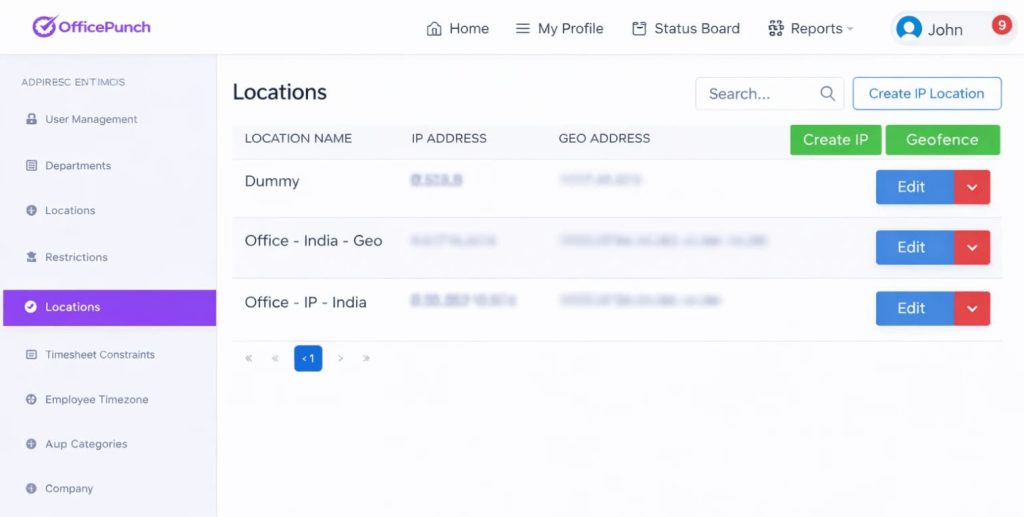
Task: Expand red dropdown for Office - India - Geo
Action: (x=972, y=248)
